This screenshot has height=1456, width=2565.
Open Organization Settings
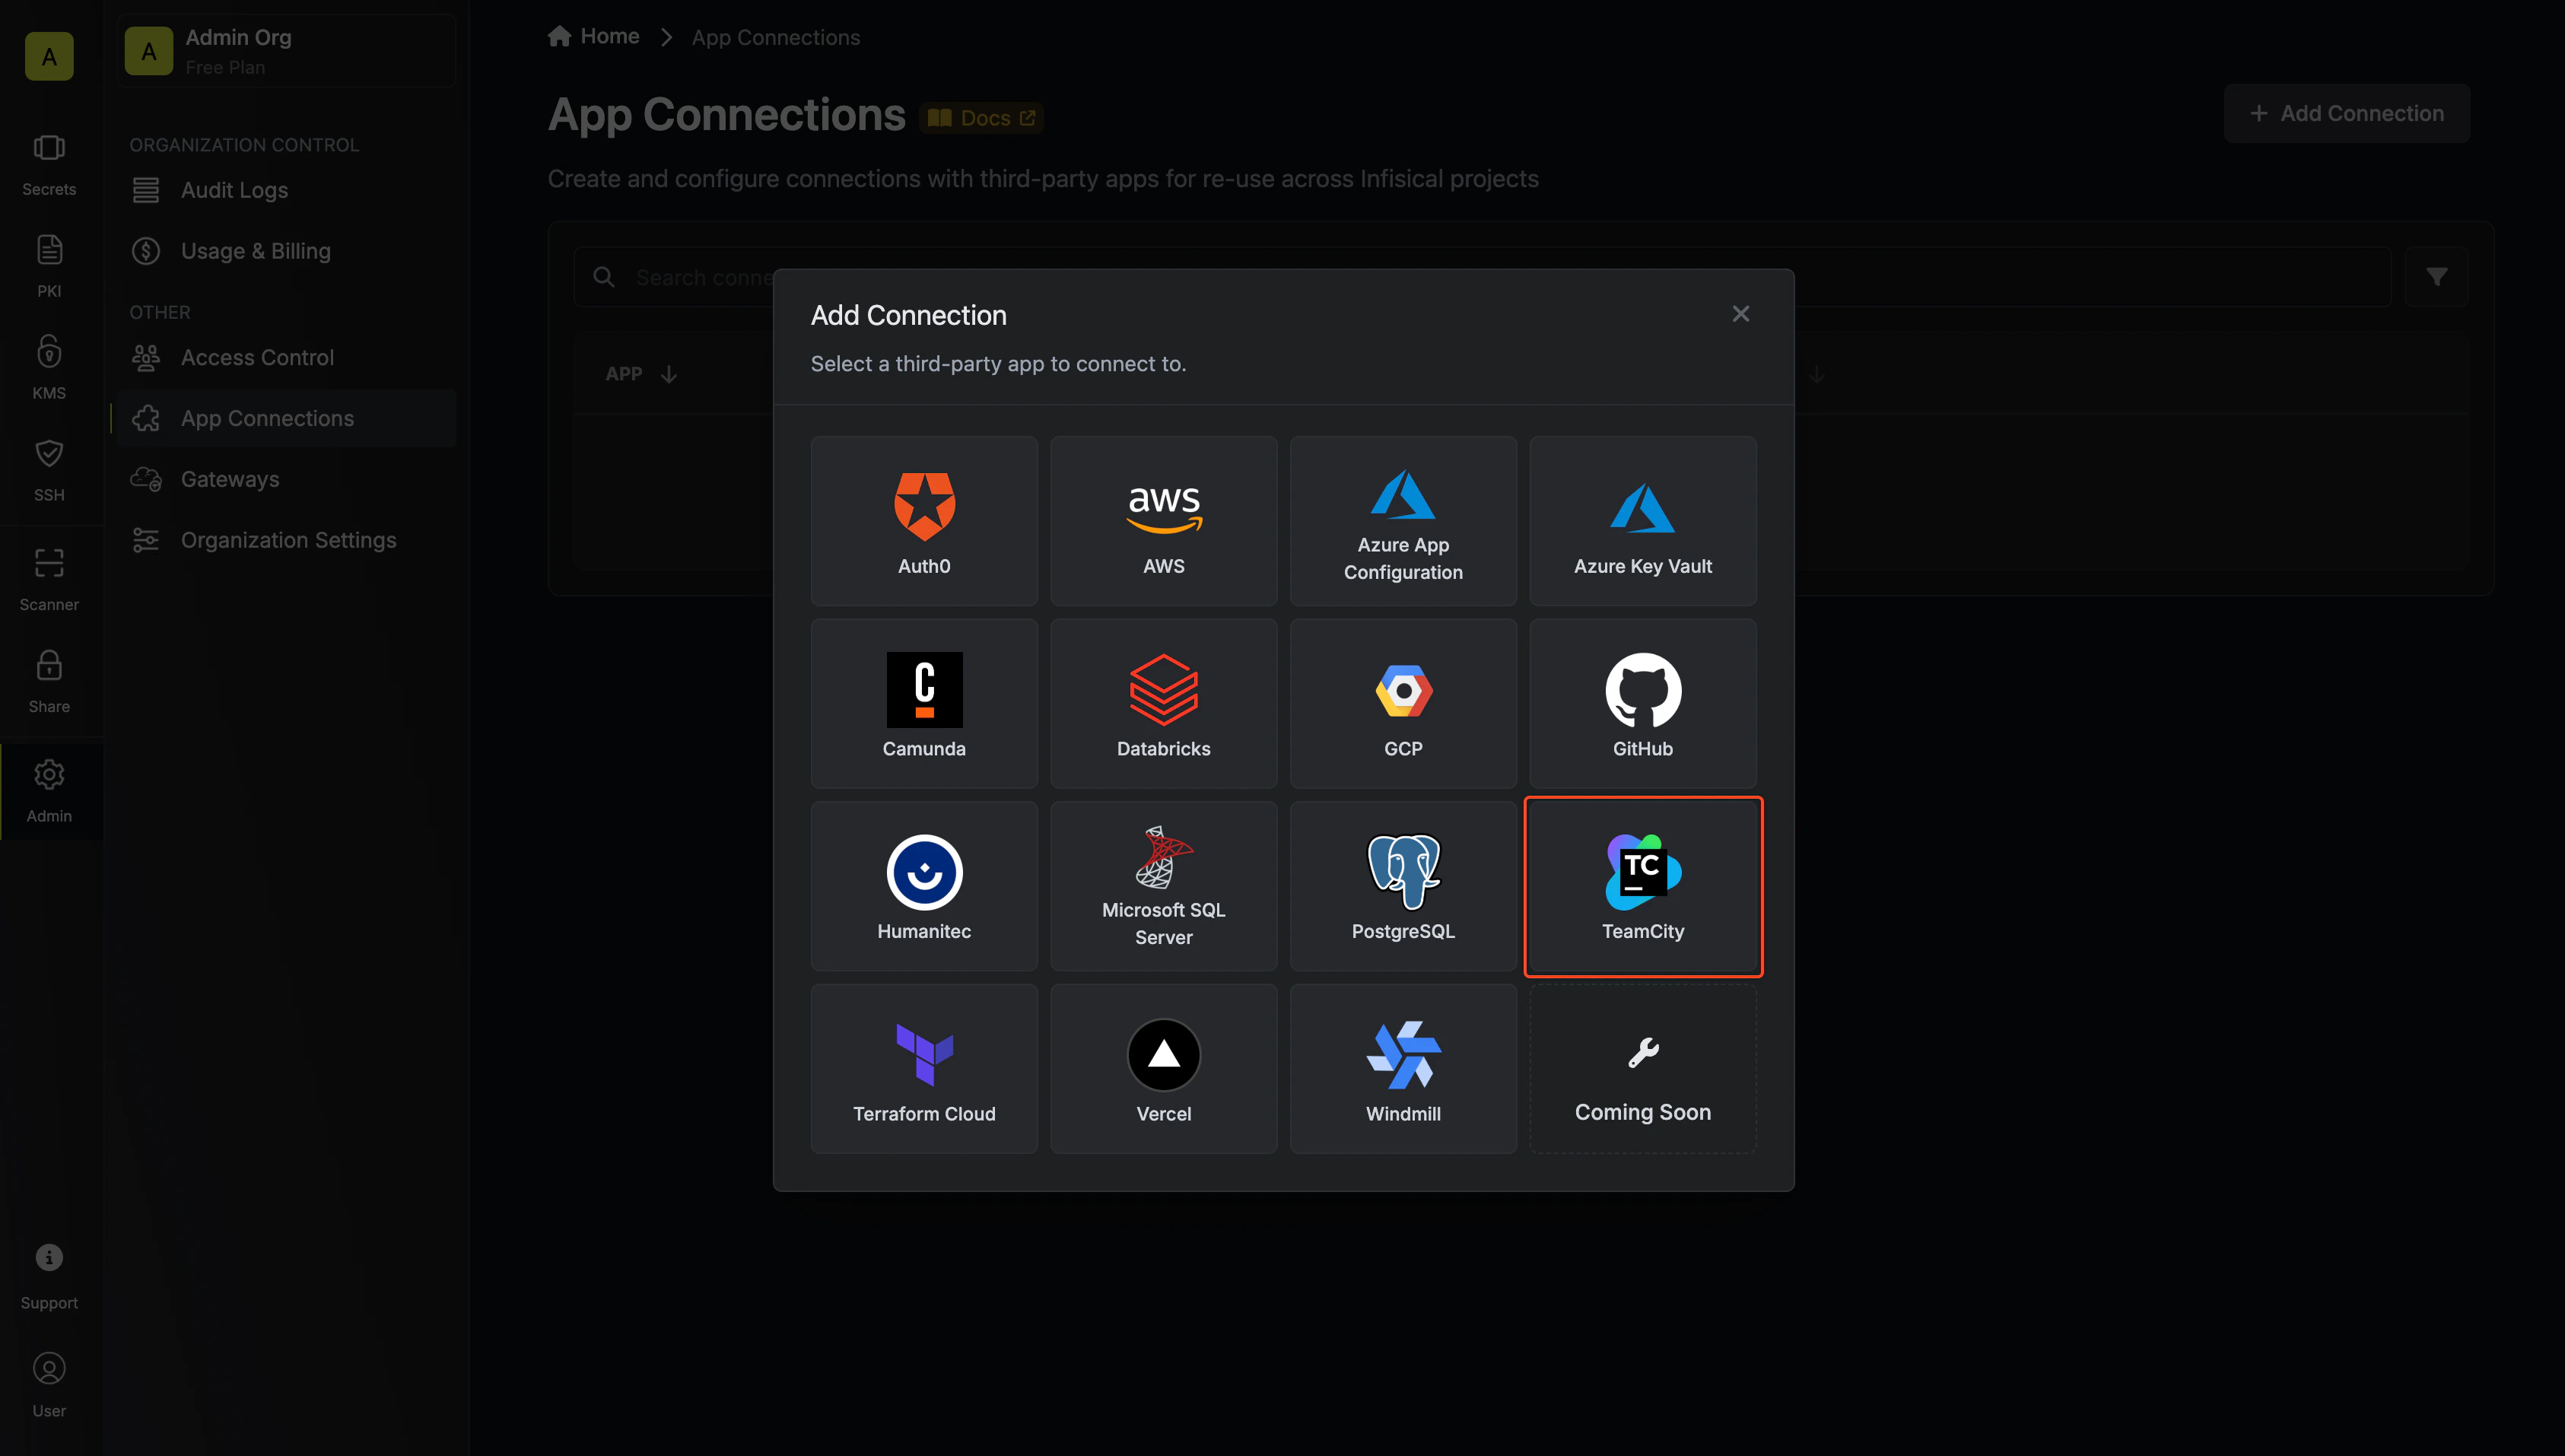286,540
